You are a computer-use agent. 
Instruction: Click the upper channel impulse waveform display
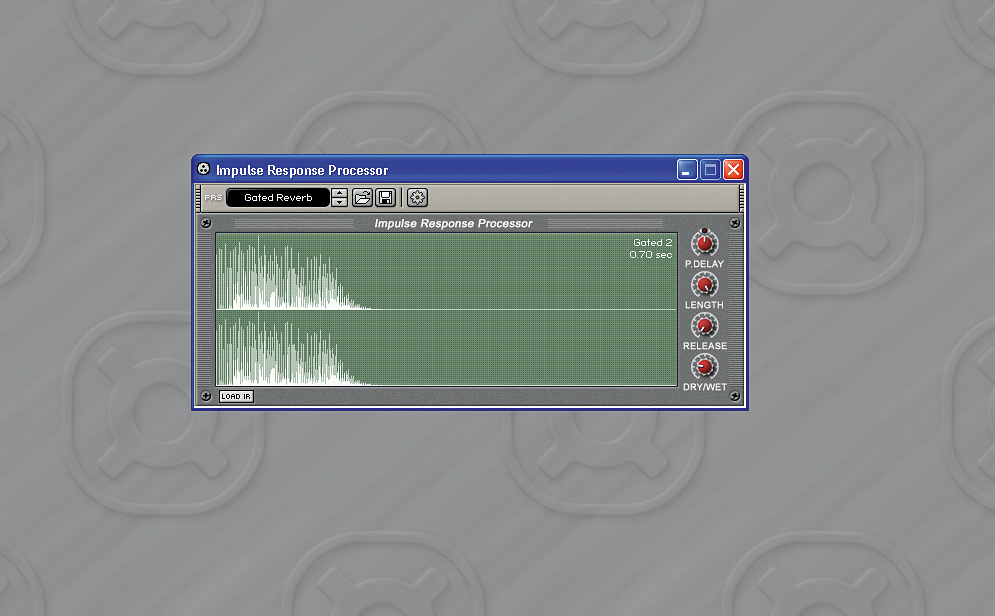pyautogui.click(x=446, y=272)
